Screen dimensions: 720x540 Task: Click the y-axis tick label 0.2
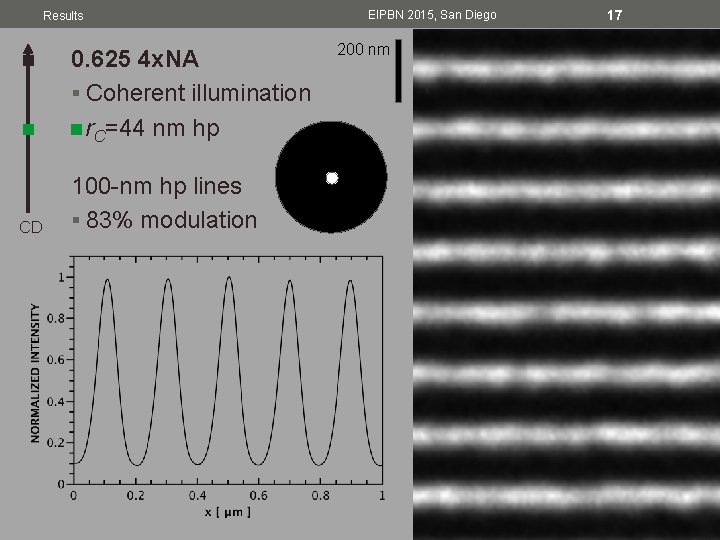56,443
